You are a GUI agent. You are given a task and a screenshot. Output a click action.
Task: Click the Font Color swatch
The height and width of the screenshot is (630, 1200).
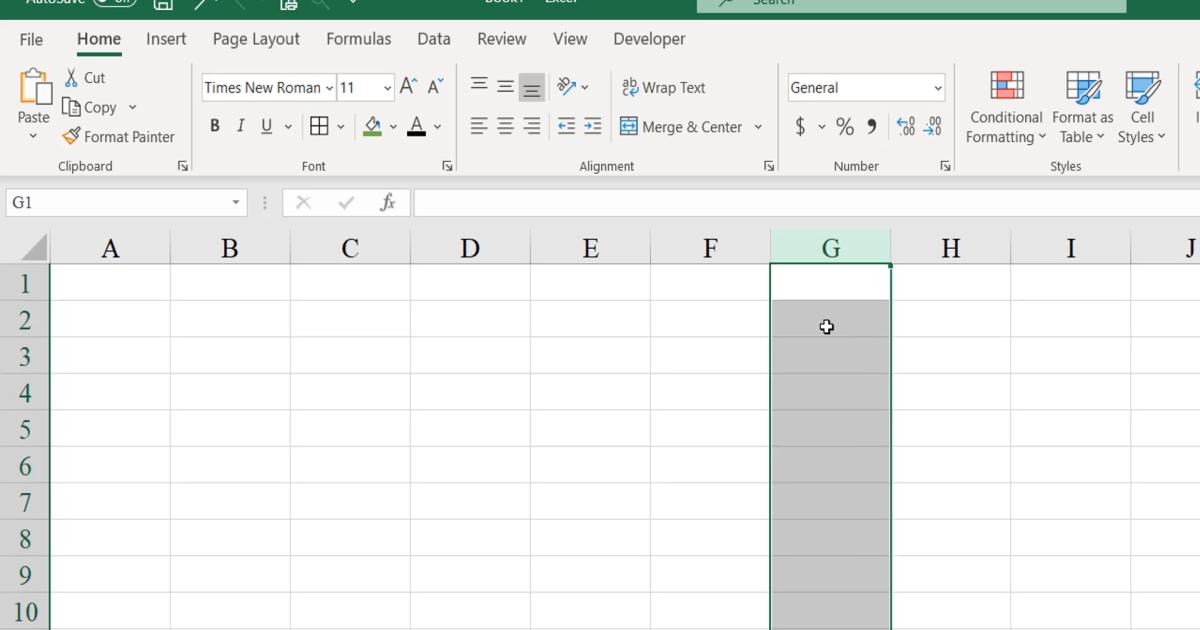point(417,126)
